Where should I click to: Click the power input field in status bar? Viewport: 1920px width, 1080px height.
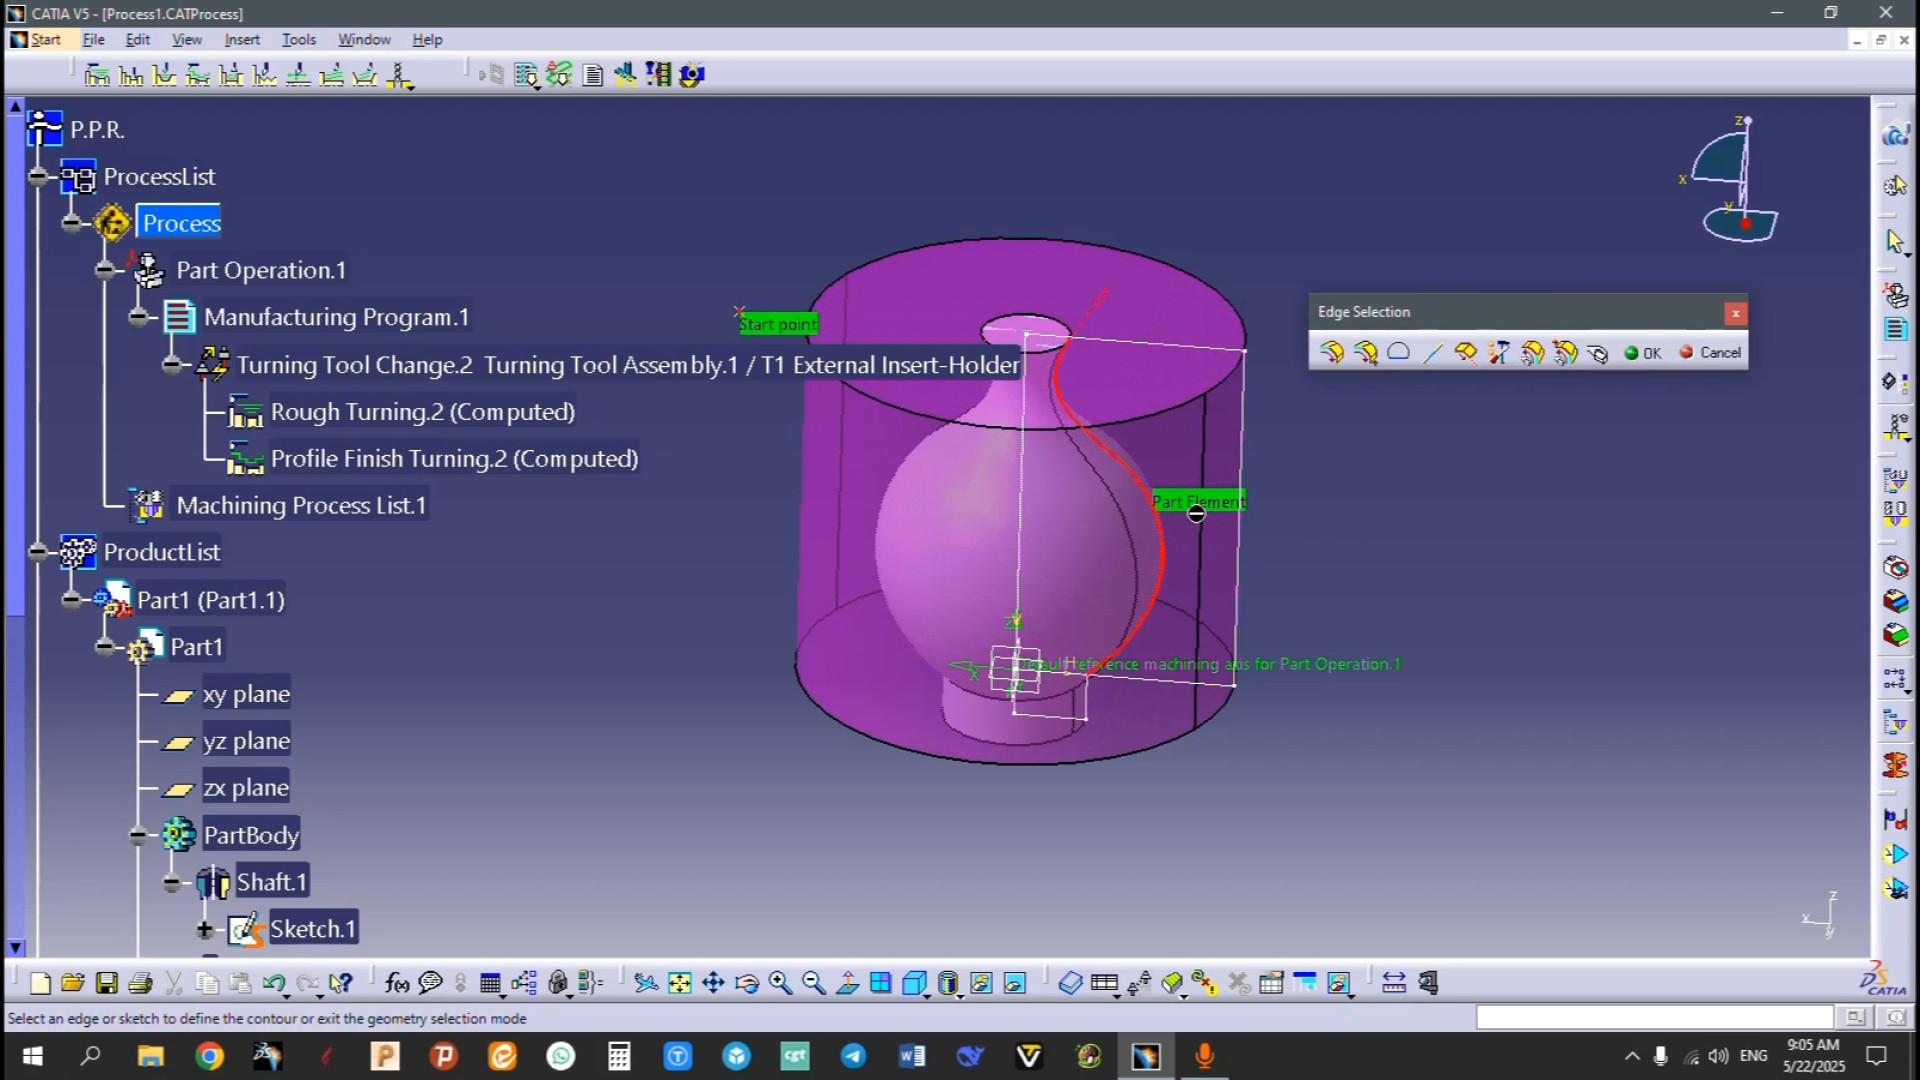coord(1654,1017)
